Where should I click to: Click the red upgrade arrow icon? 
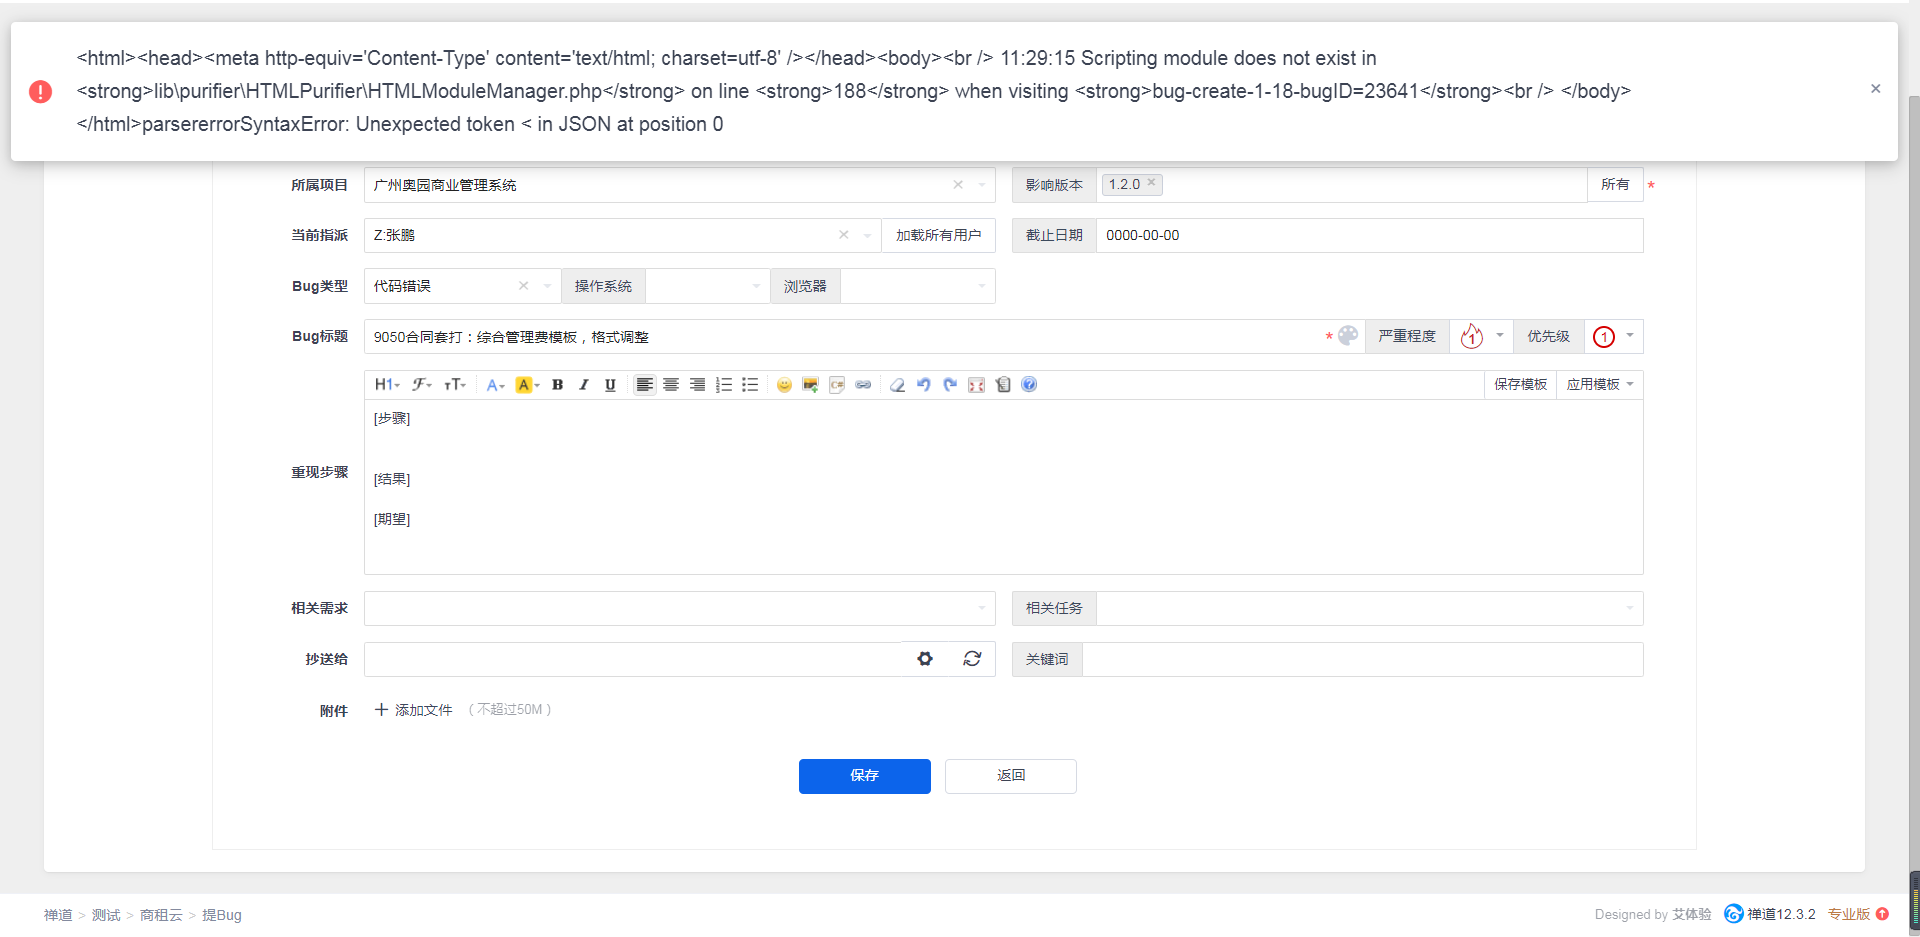tap(1882, 914)
